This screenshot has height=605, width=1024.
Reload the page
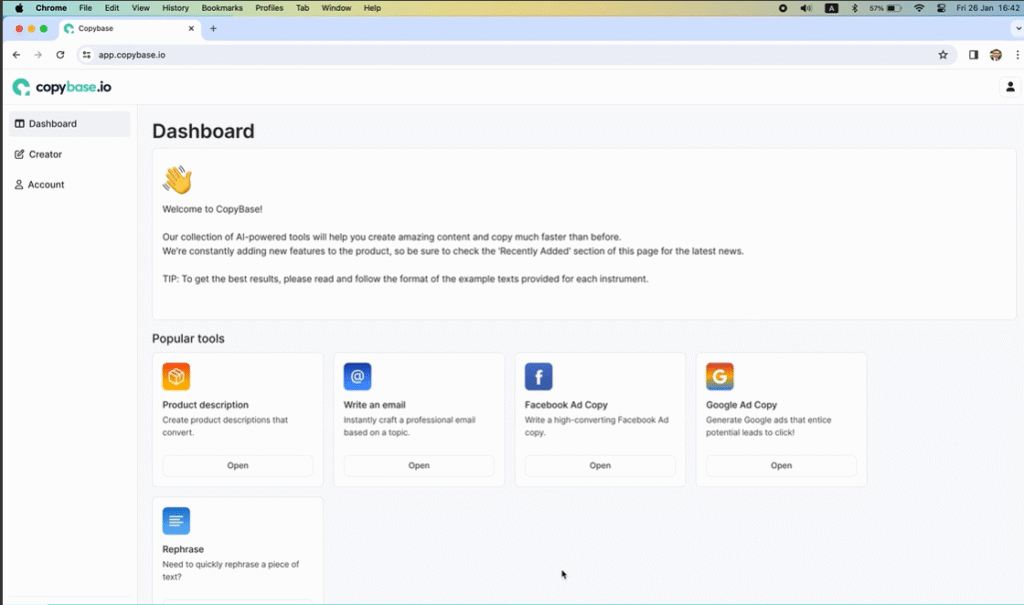click(x=60, y=55)
